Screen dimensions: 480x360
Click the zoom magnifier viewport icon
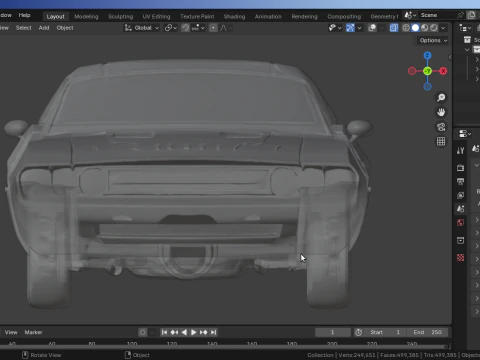441,97
